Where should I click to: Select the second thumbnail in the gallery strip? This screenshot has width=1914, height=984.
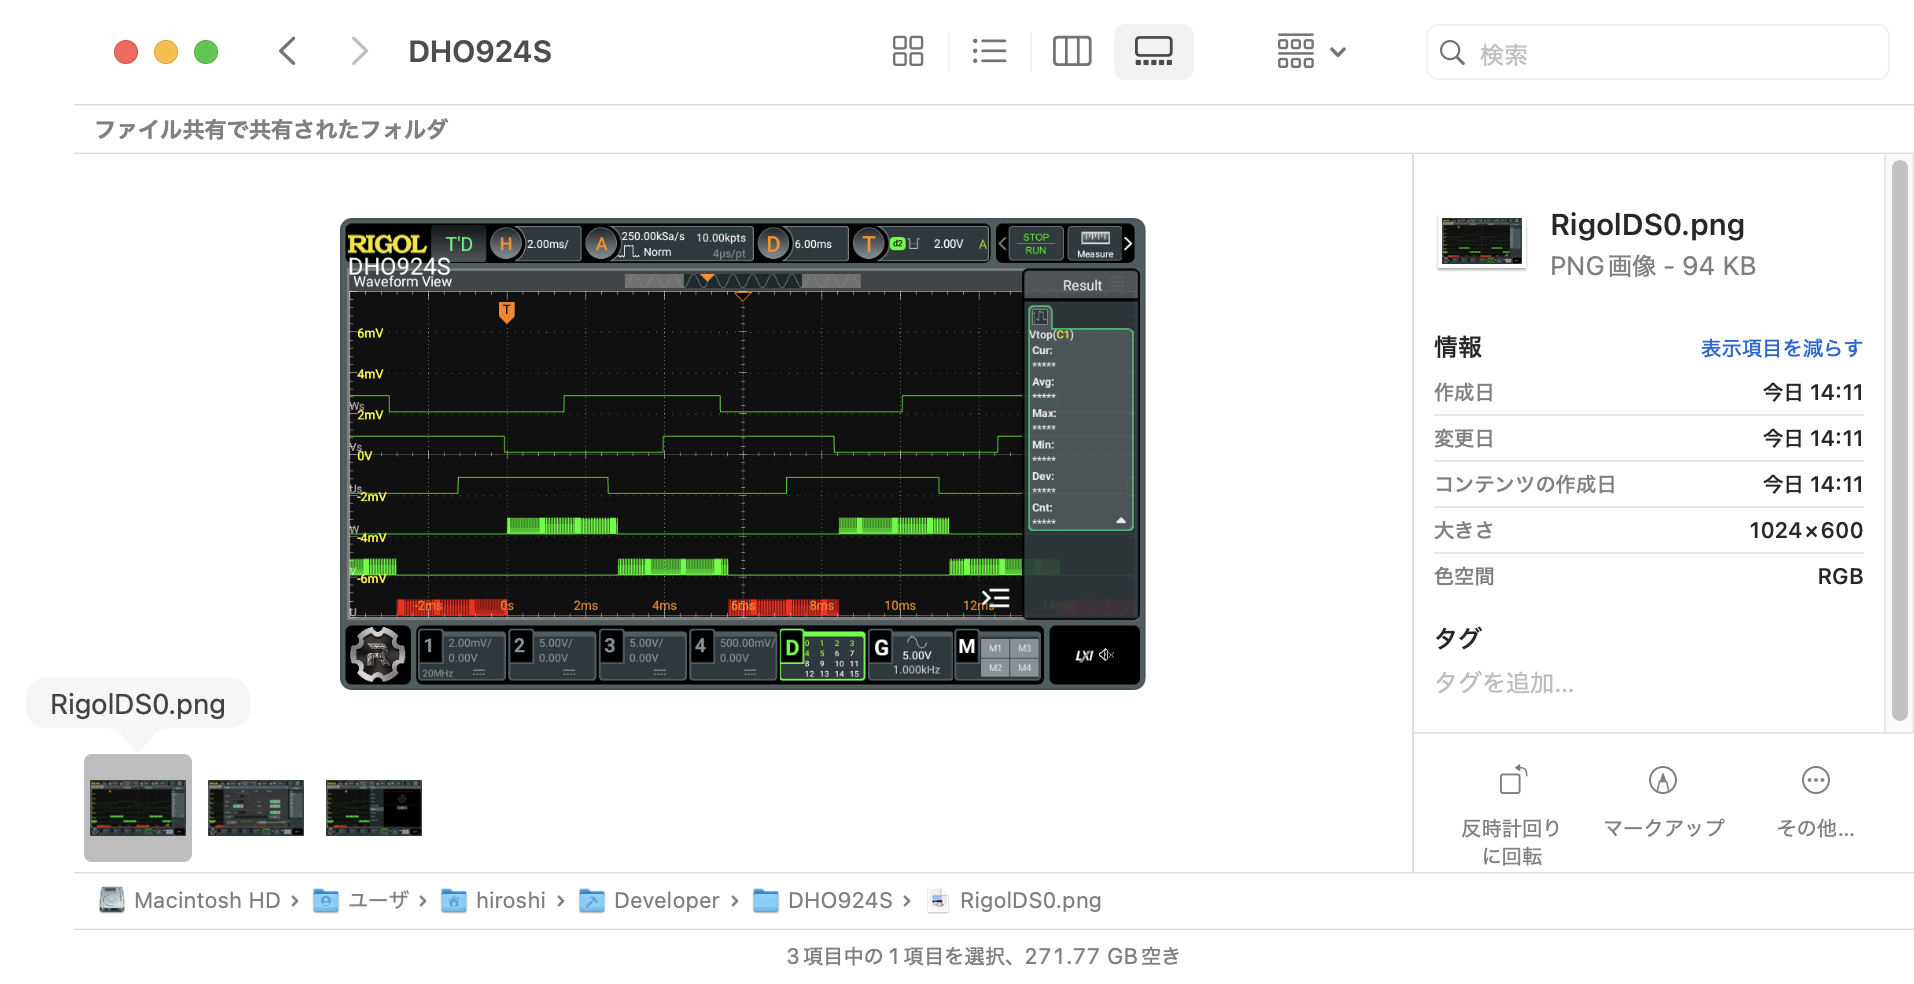[x=256, y=808]
